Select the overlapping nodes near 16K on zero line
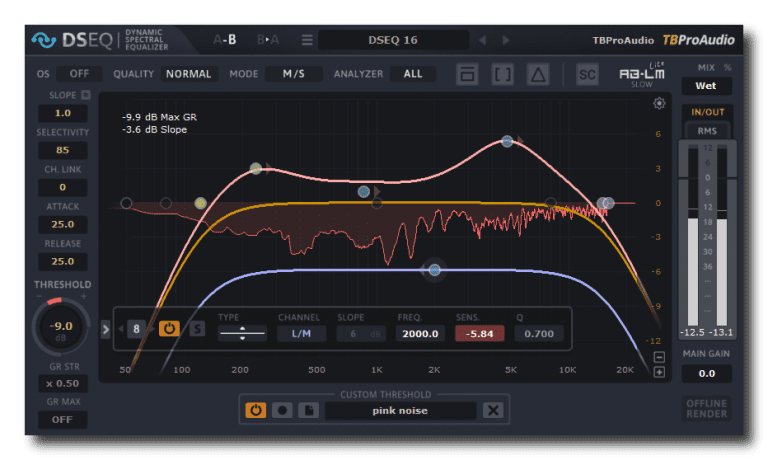Image resolution: width=768 pixels, height=460 pixels. [605, 203]
